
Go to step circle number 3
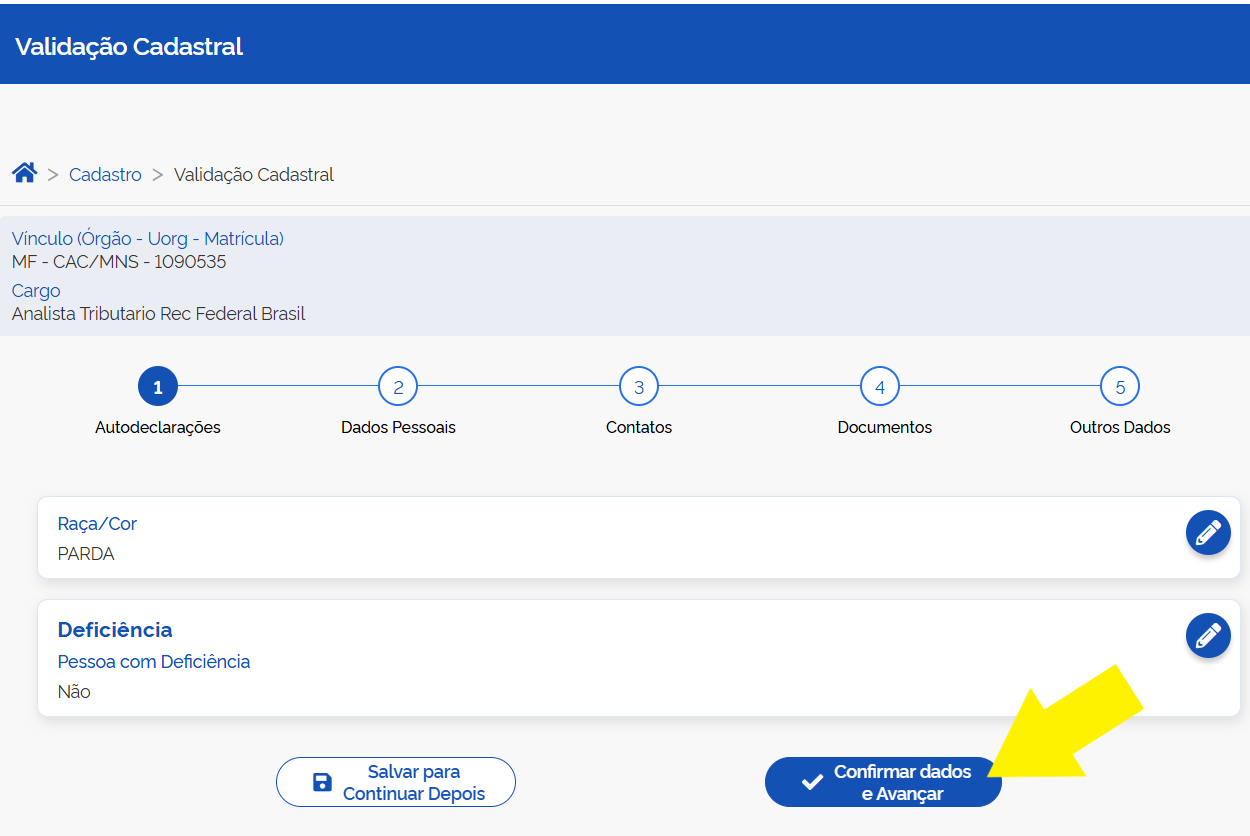tap(639, 387)
